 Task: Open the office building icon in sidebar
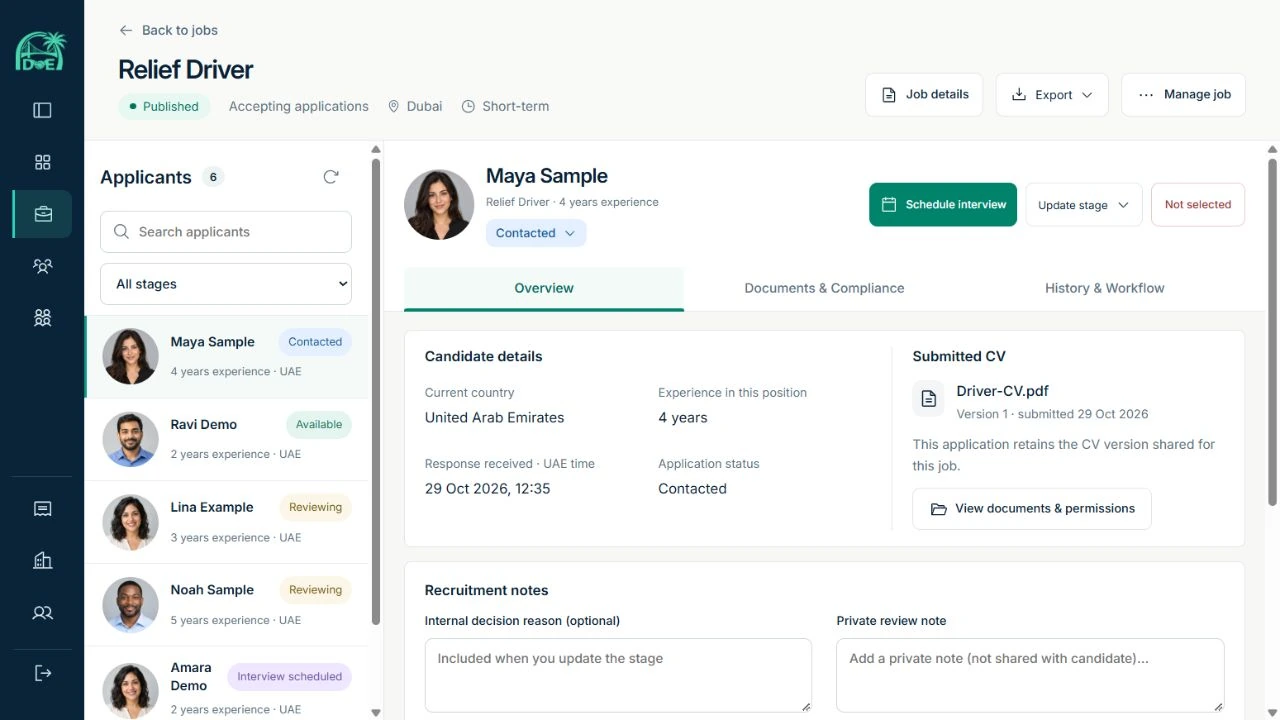coord(42,561)
